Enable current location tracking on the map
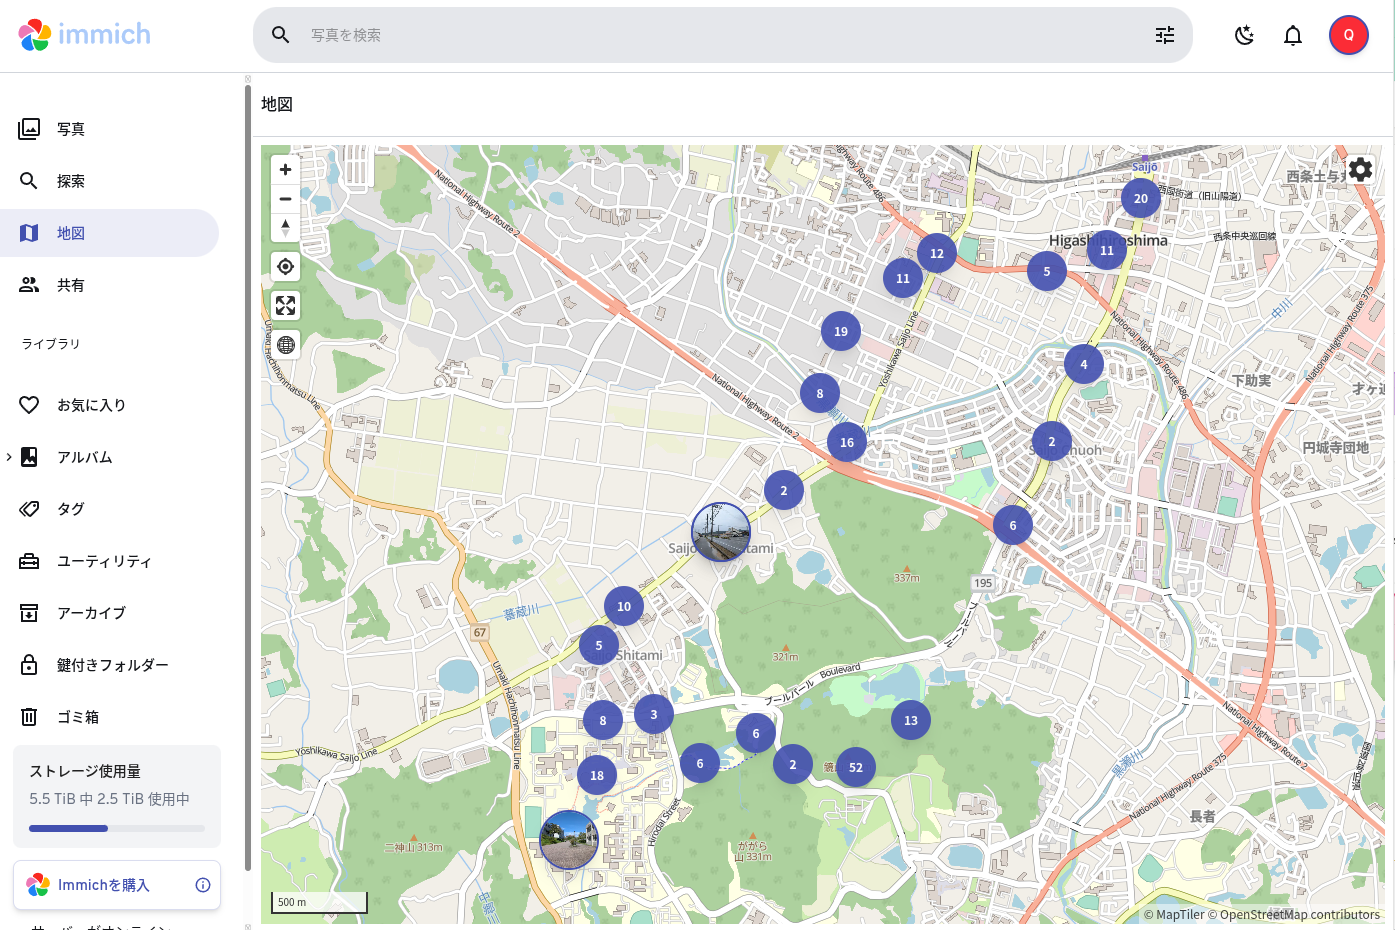 pyautogui.click(x=285, y=266)
